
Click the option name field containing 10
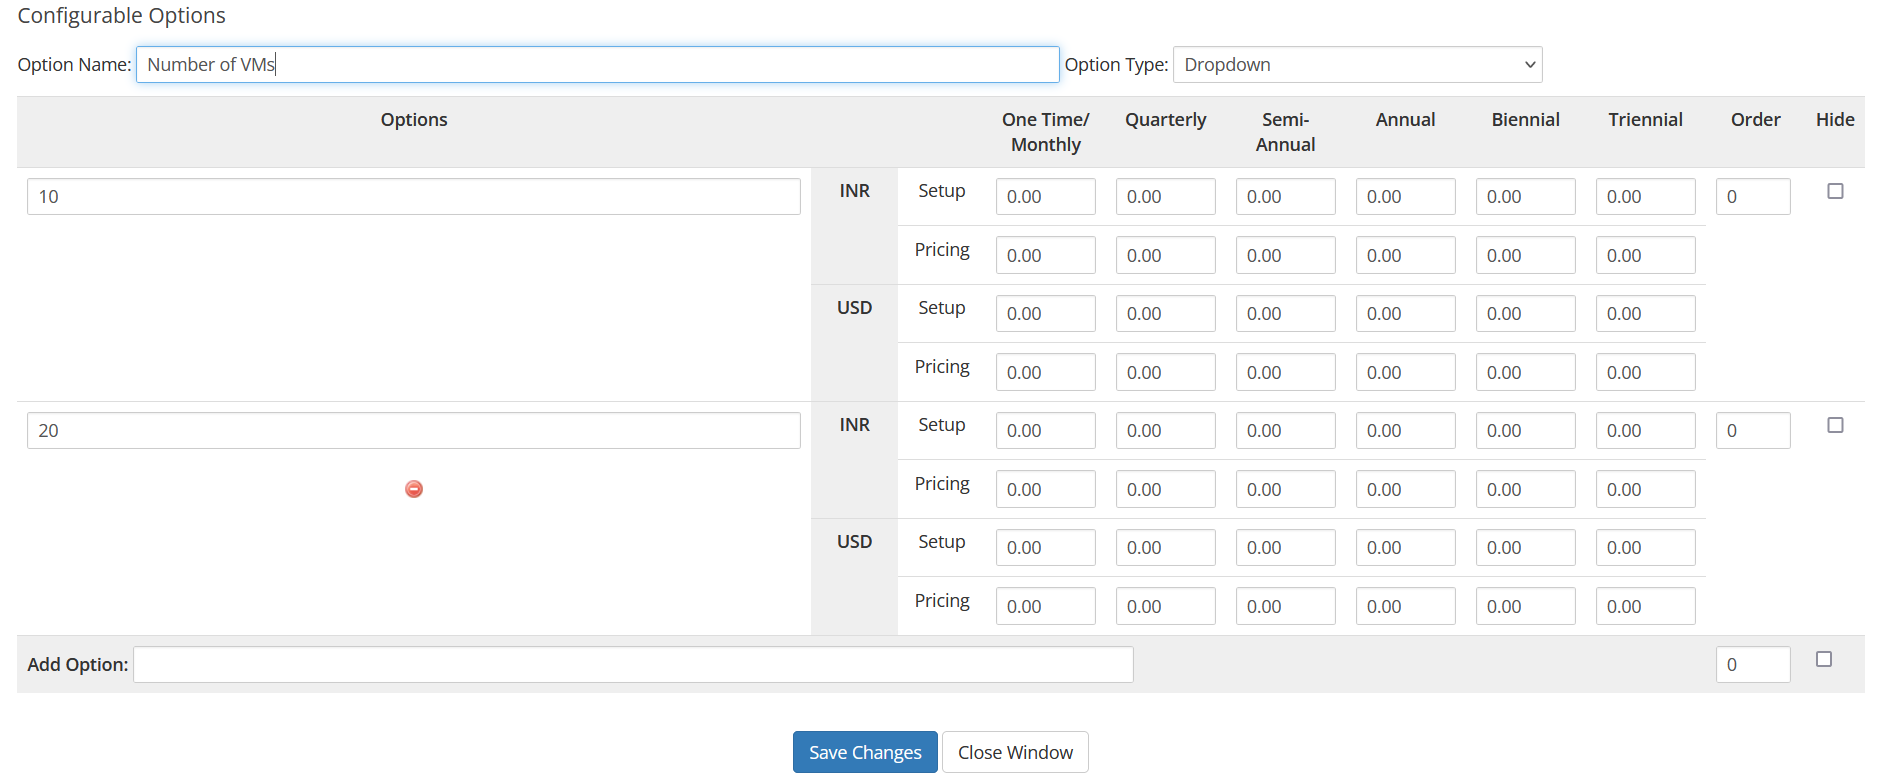[413, 197]
